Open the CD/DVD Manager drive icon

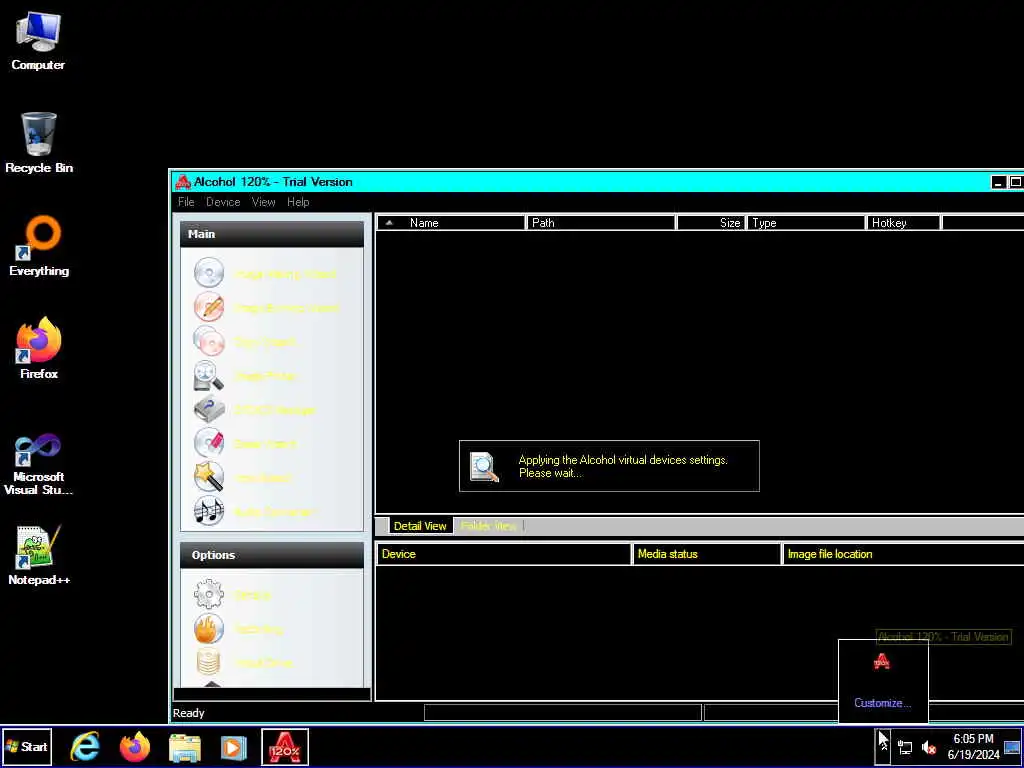(209, 409)
